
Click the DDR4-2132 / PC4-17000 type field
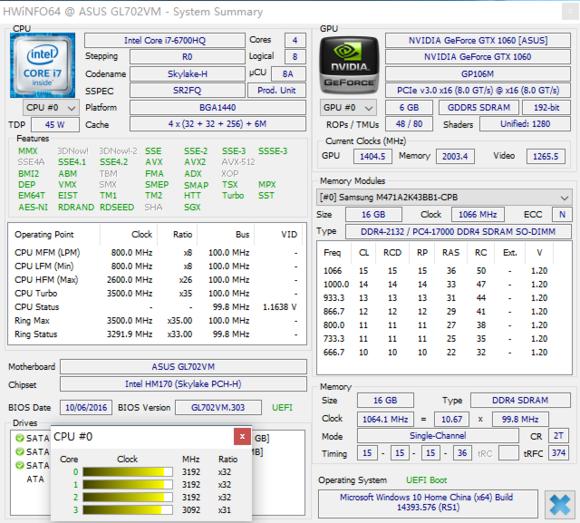click(x=458, y=232)
